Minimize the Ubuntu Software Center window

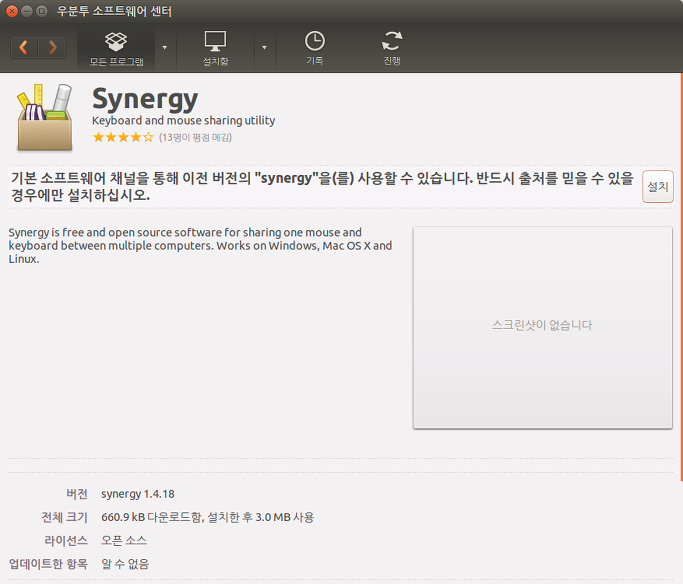27,11
